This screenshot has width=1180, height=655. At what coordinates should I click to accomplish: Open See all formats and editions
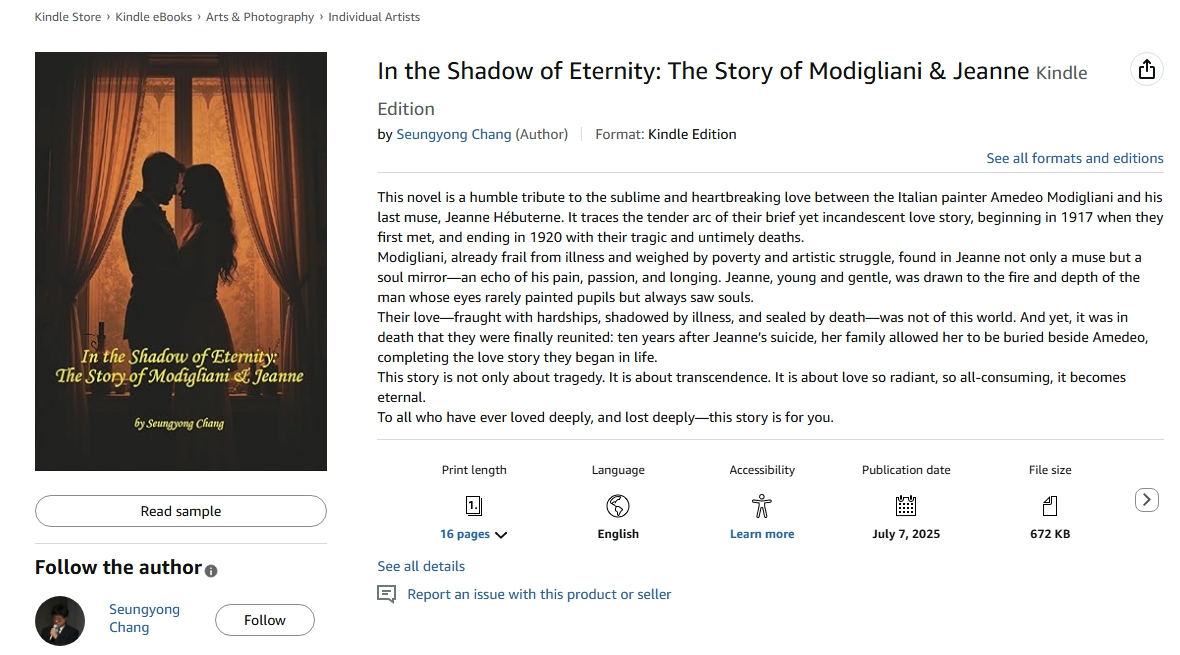pyautogui.click(x=1074, y=158)
